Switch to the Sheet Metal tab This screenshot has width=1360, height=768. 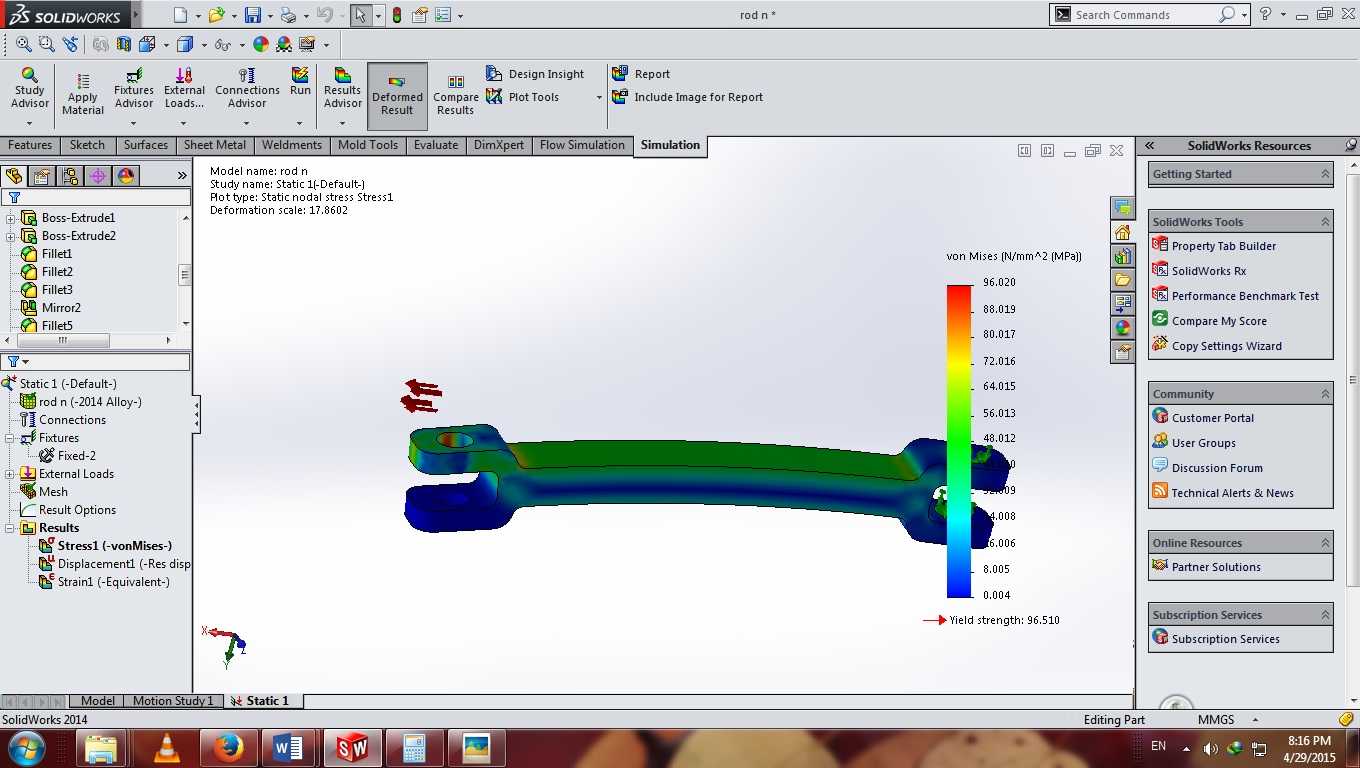pos(215,145)
